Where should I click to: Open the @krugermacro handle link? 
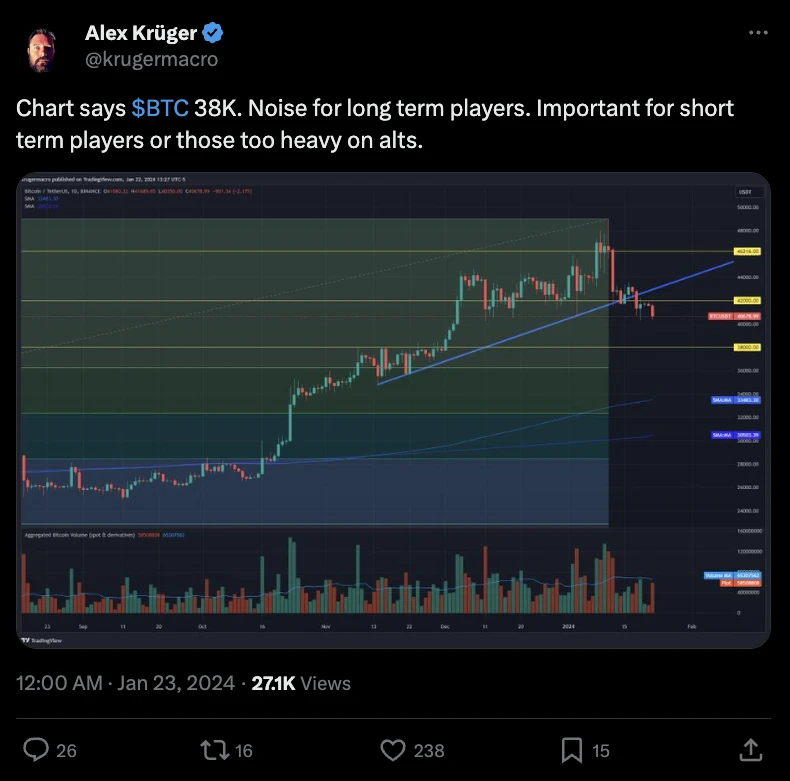(x=151, y=59)
